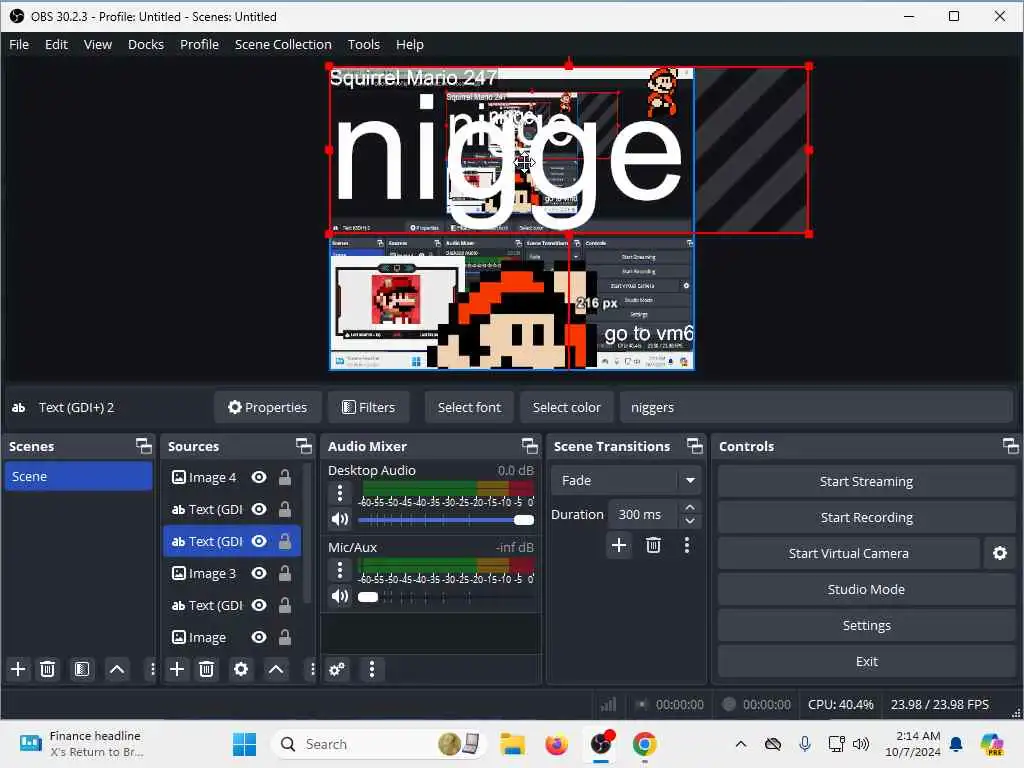Open the File menu
This screenshot has width=1024, height=768.
[19, 44]
